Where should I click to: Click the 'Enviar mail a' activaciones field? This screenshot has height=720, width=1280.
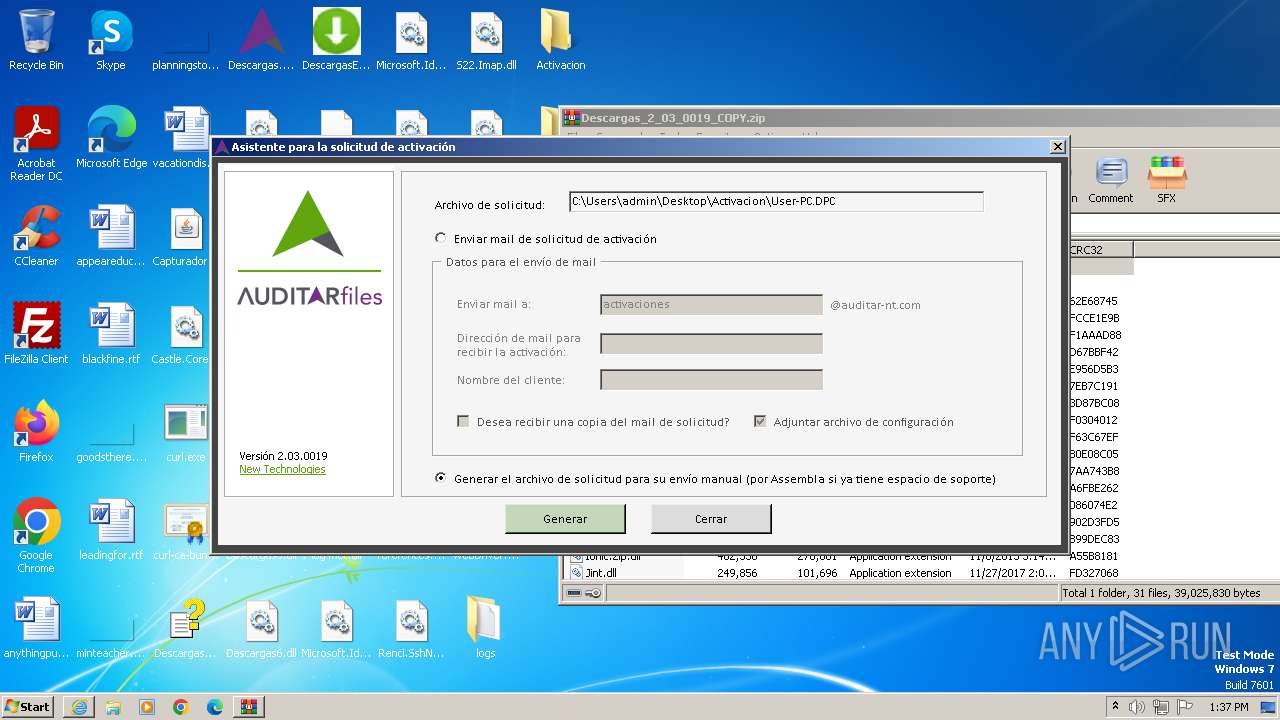[711, 304]
